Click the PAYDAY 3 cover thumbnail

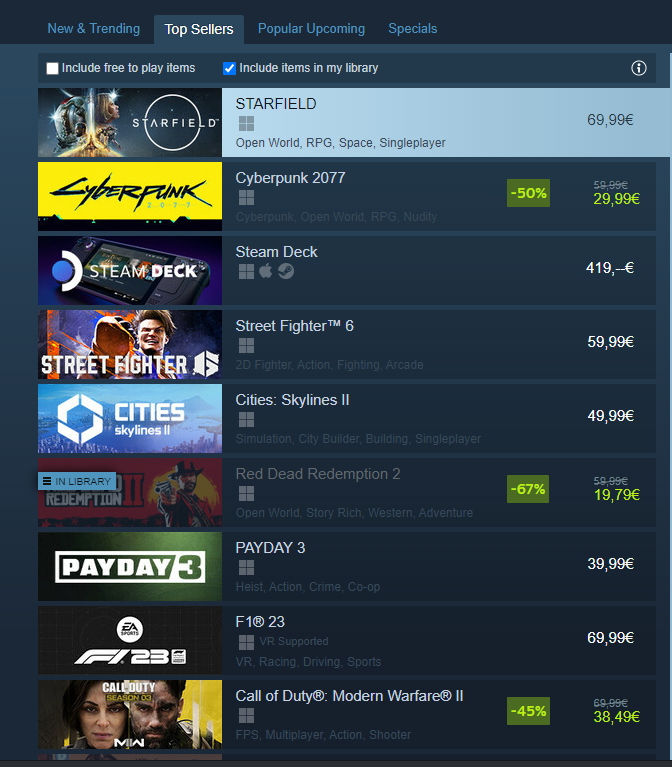click(x=130, y=566)
